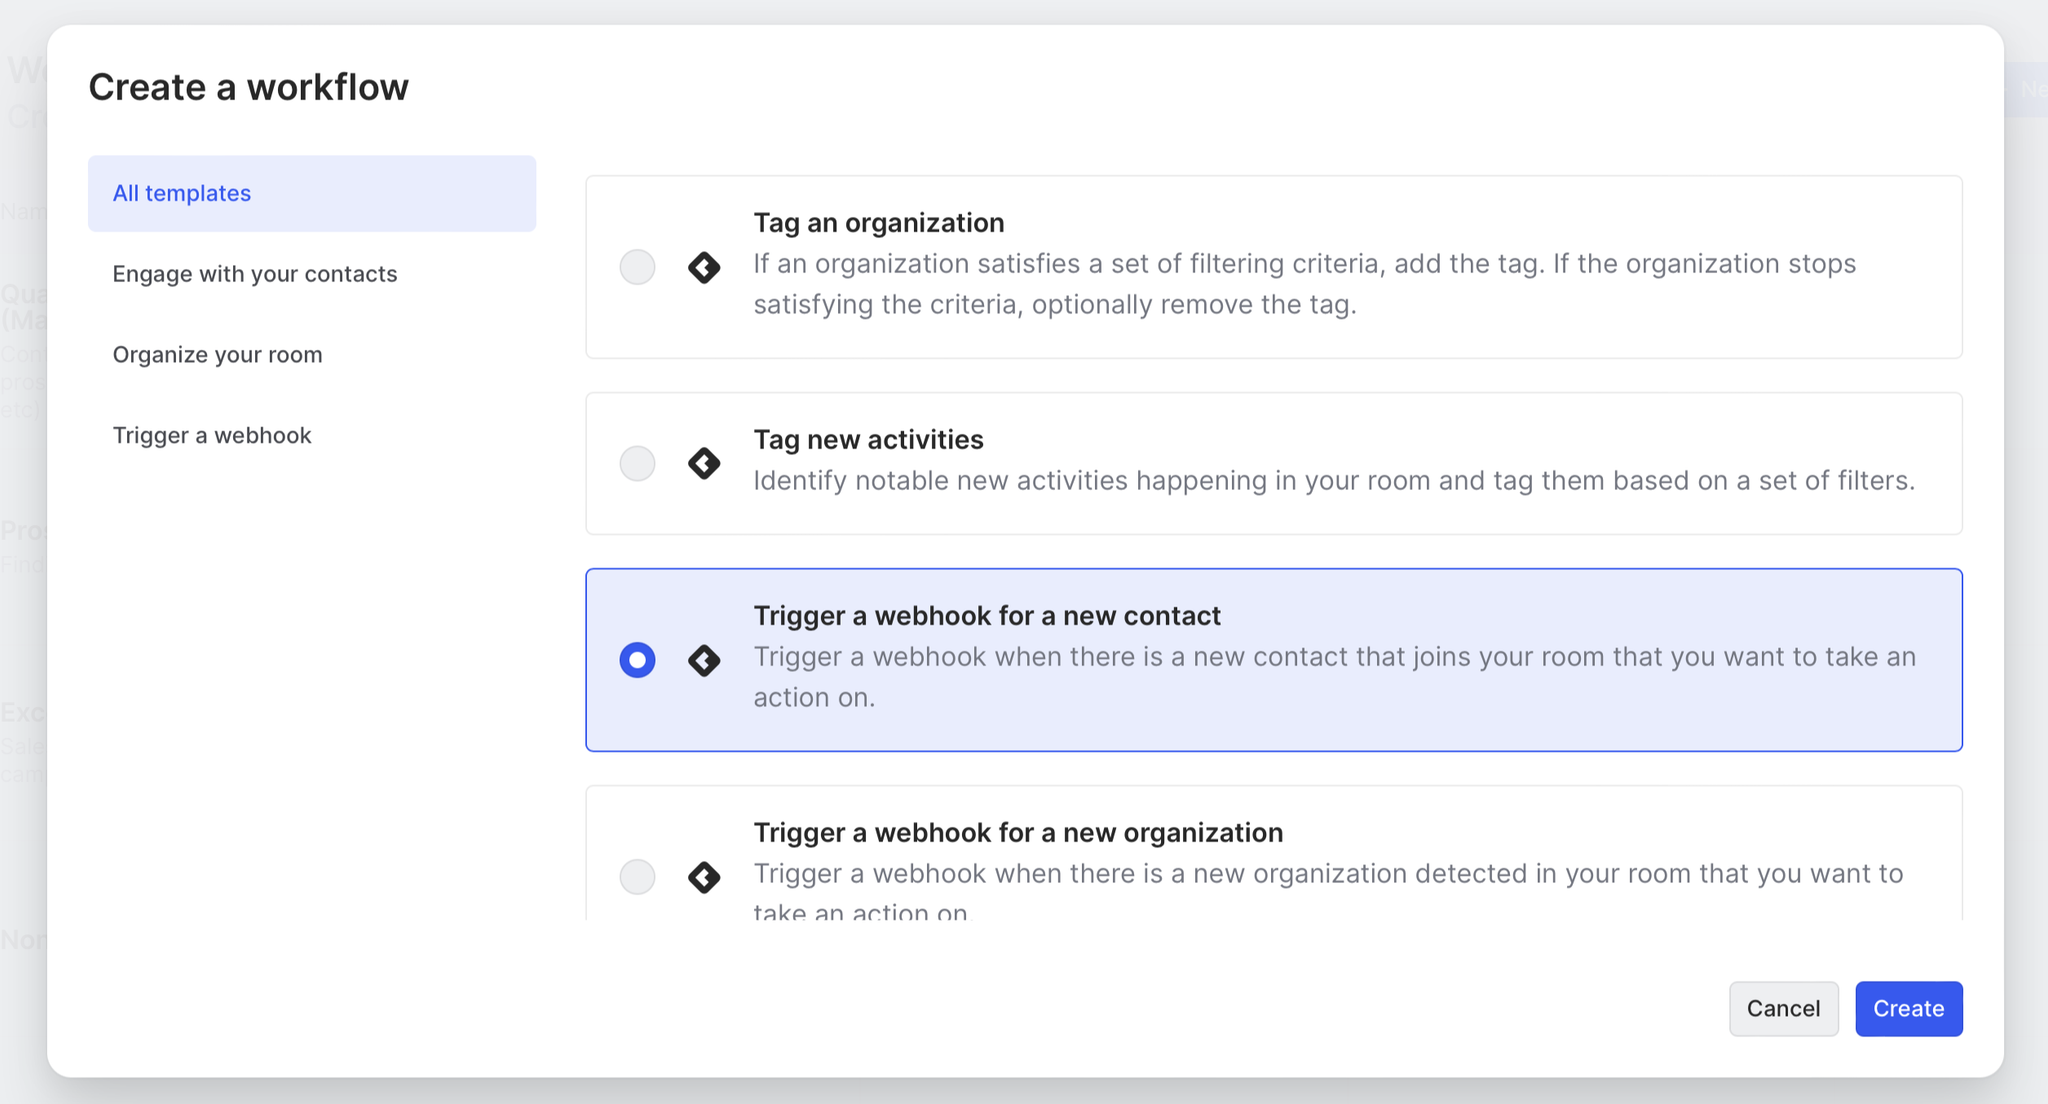Viewport: 2048px width, 1104px height.
Task: Click the Tag new activities description text
Action: [1333, 480]
